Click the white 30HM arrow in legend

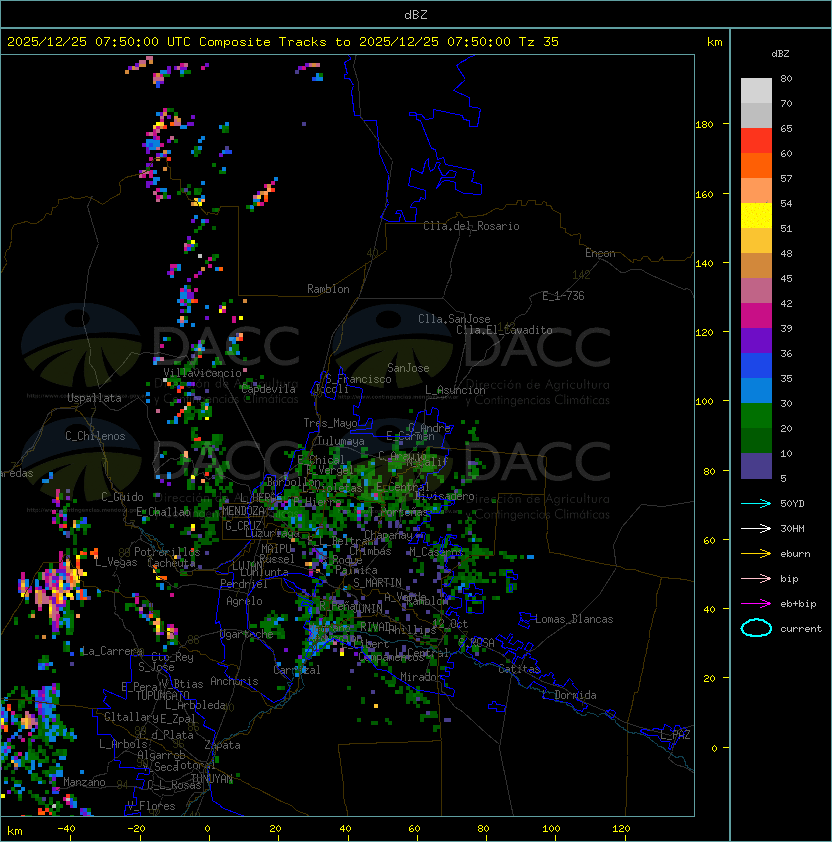(756, 528)
